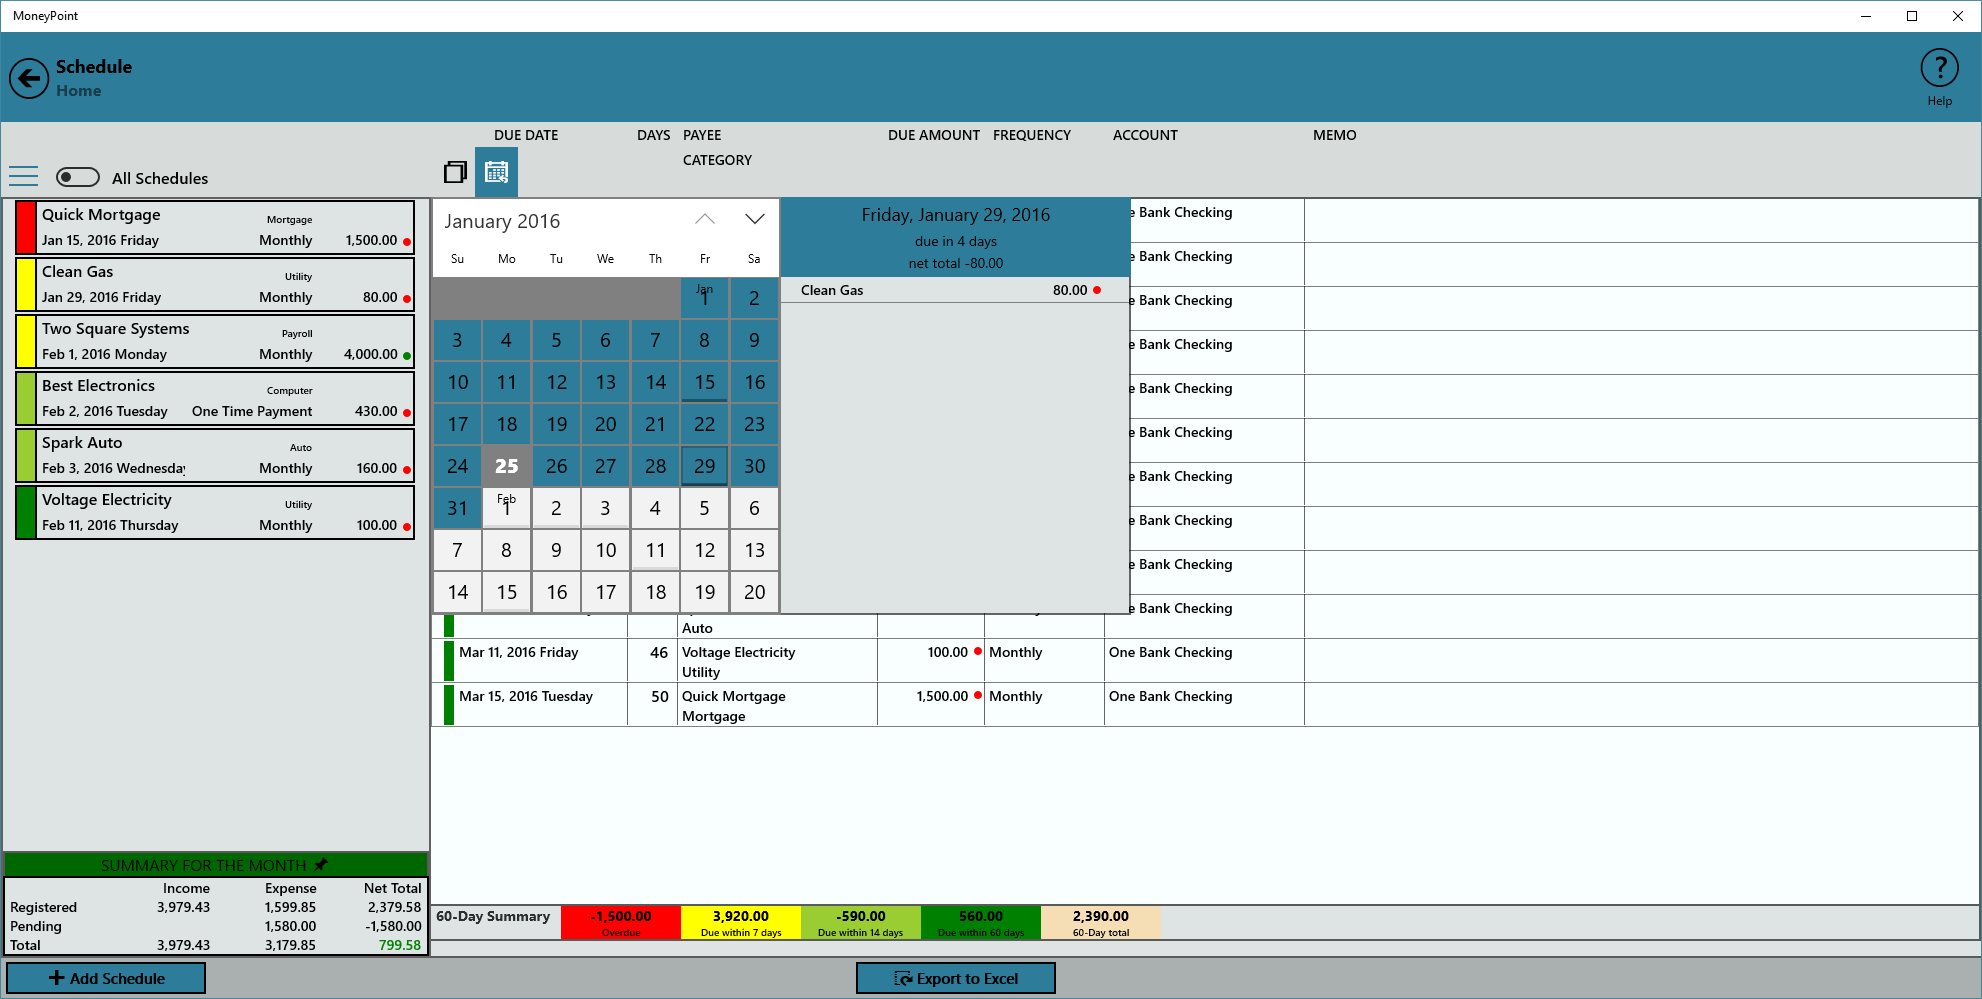Select February 3 in the calendar

[606, 508]
